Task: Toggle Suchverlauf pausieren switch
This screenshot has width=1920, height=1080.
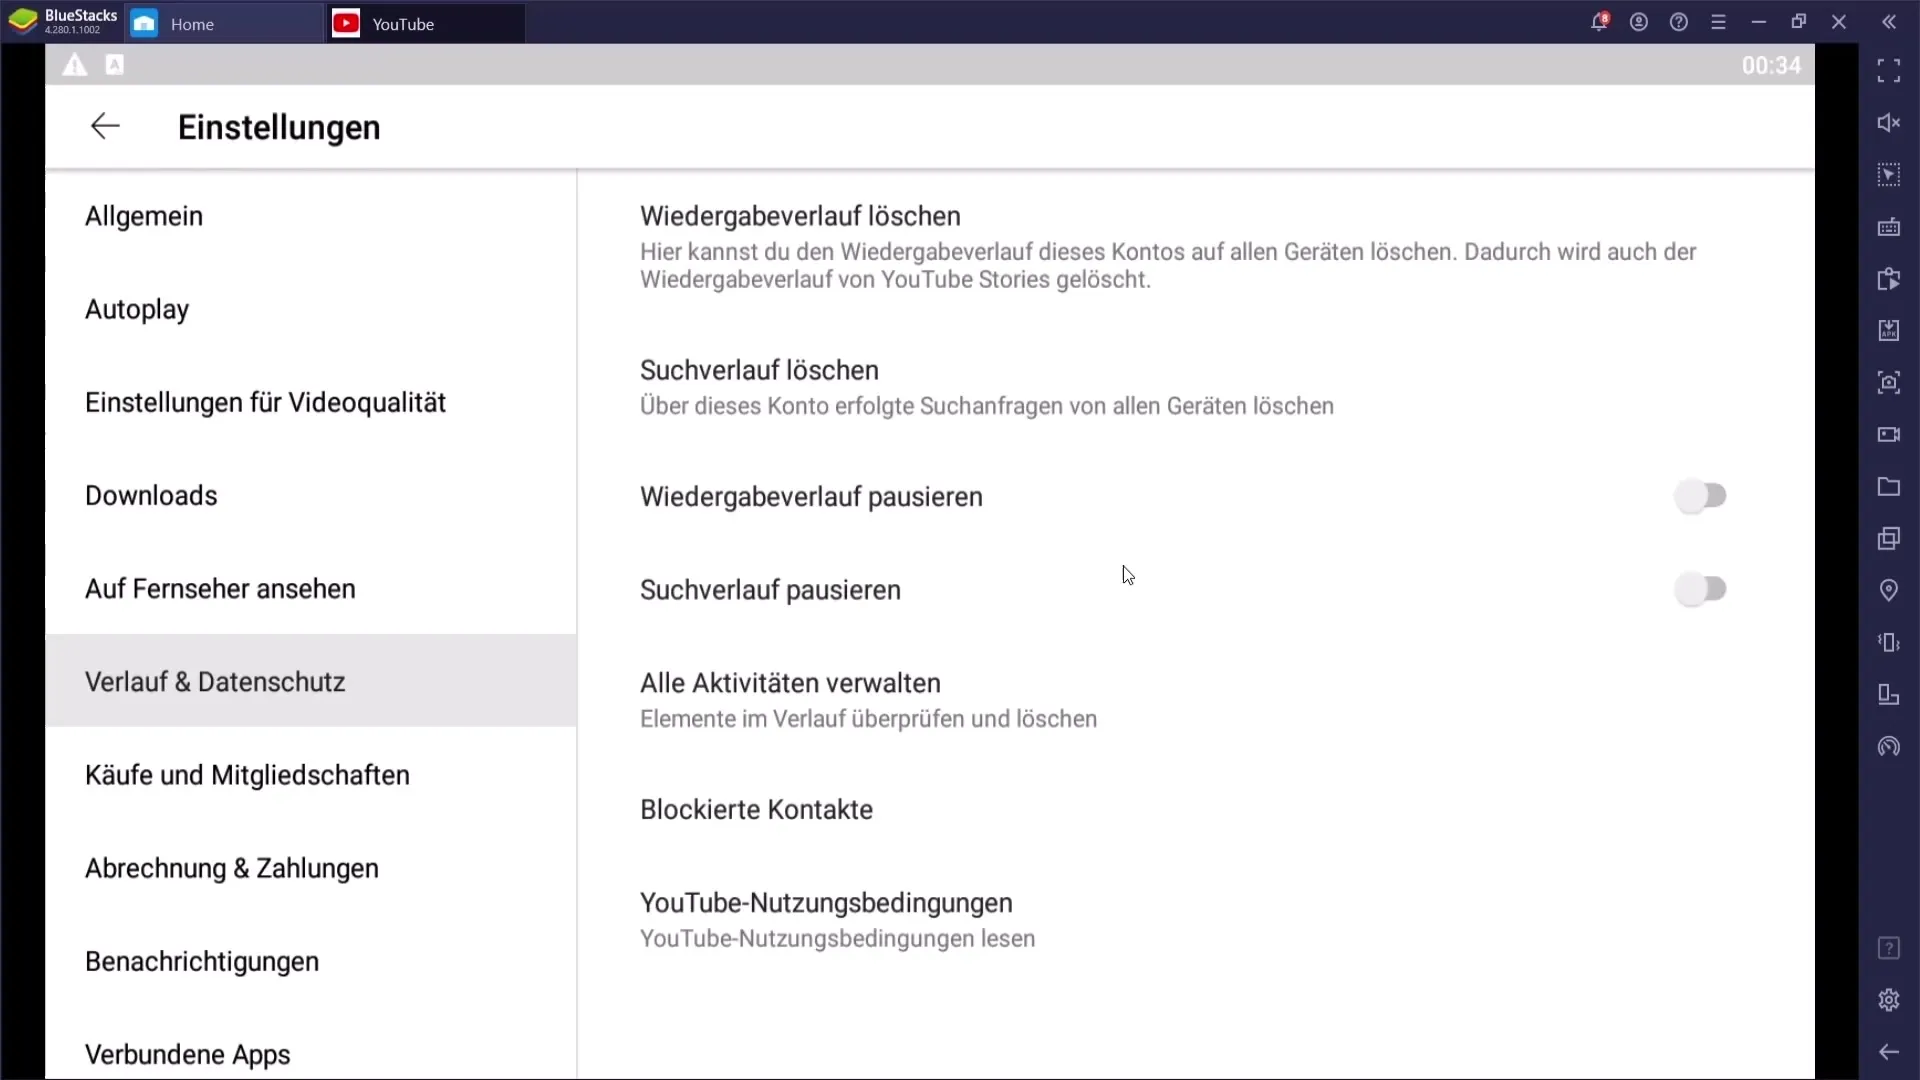Action: click(1701, 589)
